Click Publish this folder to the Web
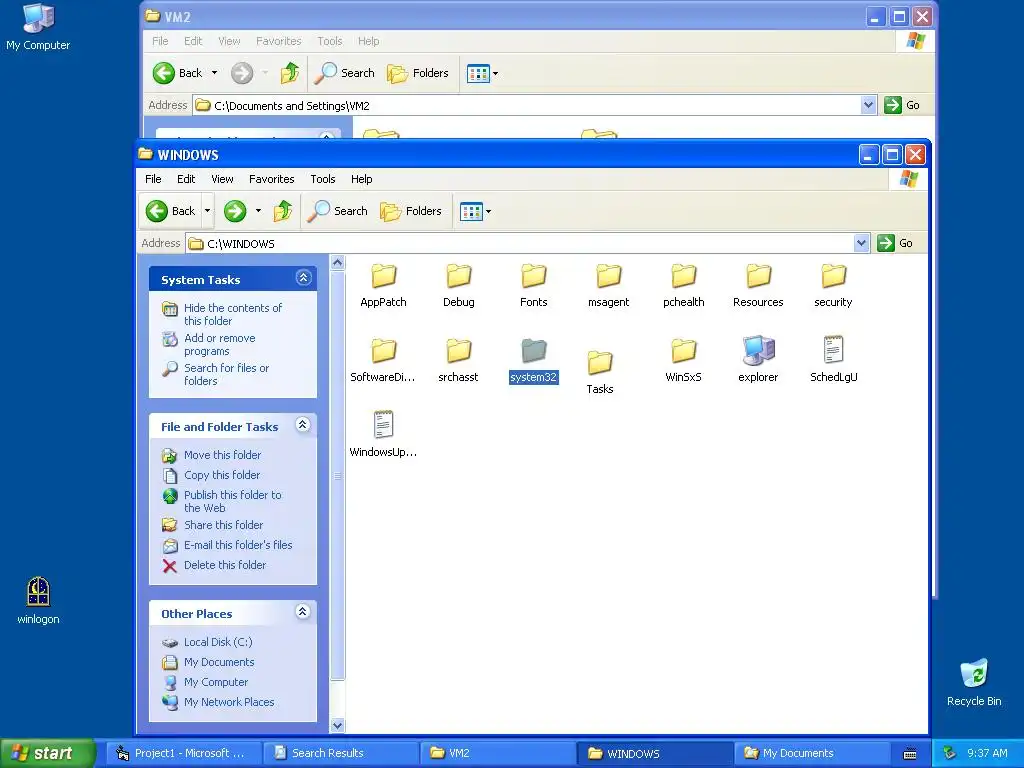Image resolution: width=1024 pixels, height=768 pixels. point(232,501)
